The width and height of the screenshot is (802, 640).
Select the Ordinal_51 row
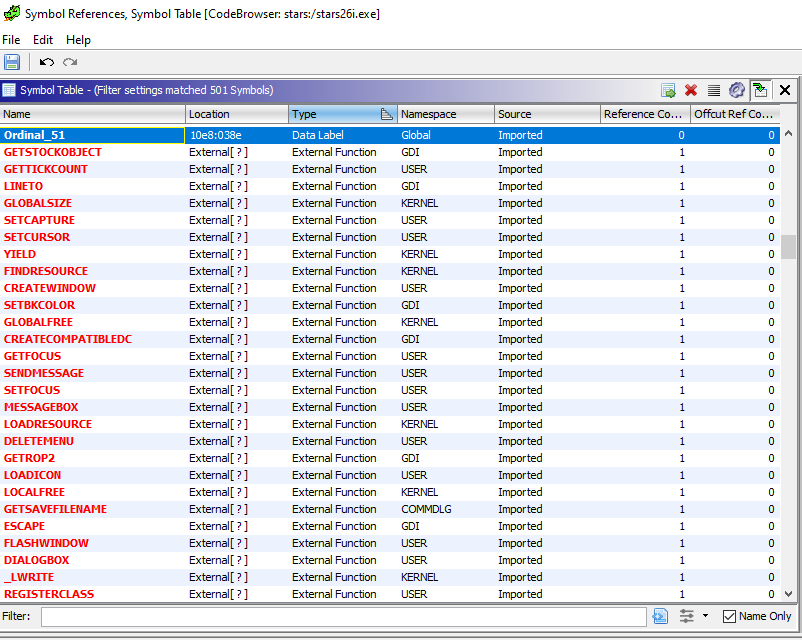click(390, 135)
